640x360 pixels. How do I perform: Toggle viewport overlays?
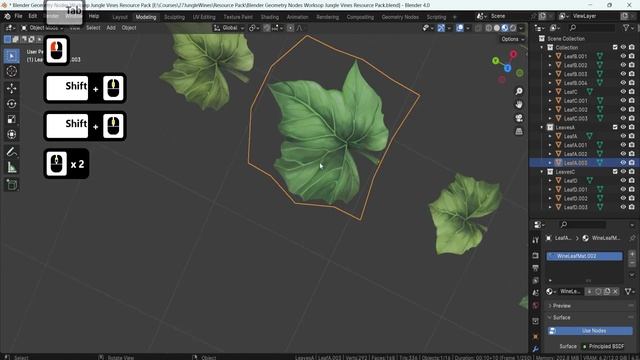pyautogui.click(x=460, y=28)
